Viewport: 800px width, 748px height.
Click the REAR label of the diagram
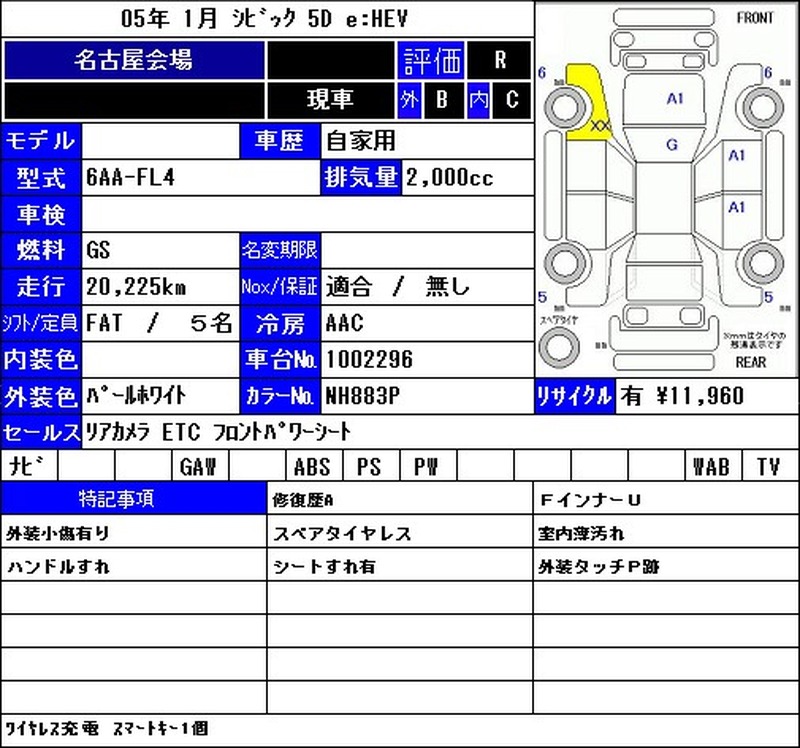(x=751, y=362)
